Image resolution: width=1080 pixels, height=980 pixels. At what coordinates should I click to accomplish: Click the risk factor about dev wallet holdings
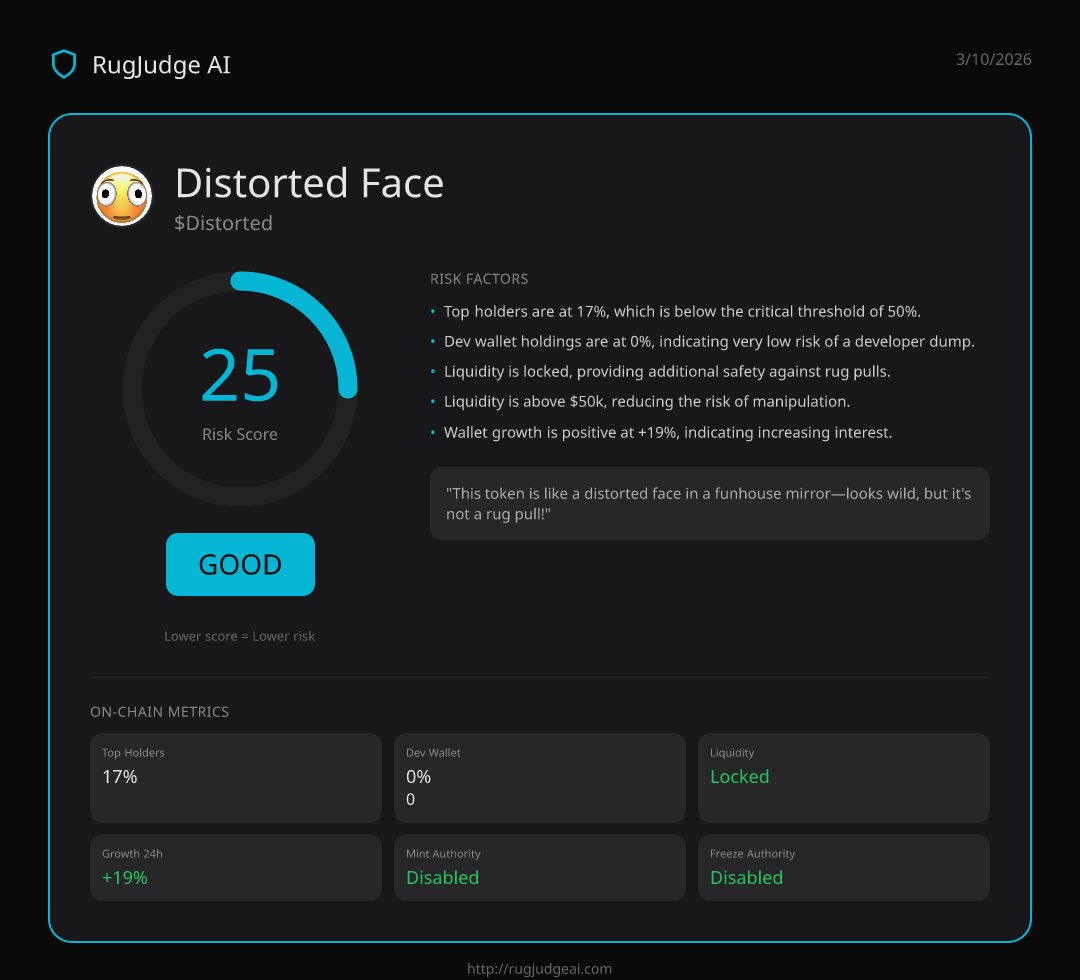[709, 342]
